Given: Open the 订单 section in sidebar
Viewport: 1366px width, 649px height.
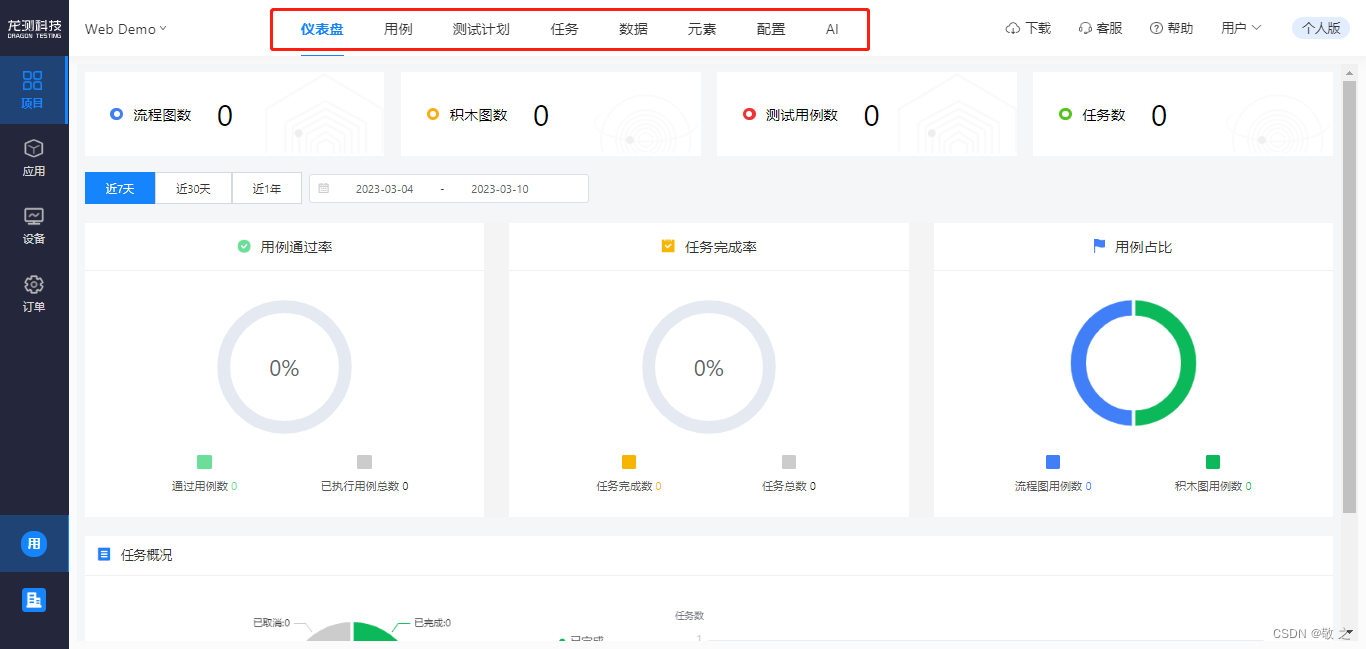Looking at the screenshot, I should tap(33, 294).
